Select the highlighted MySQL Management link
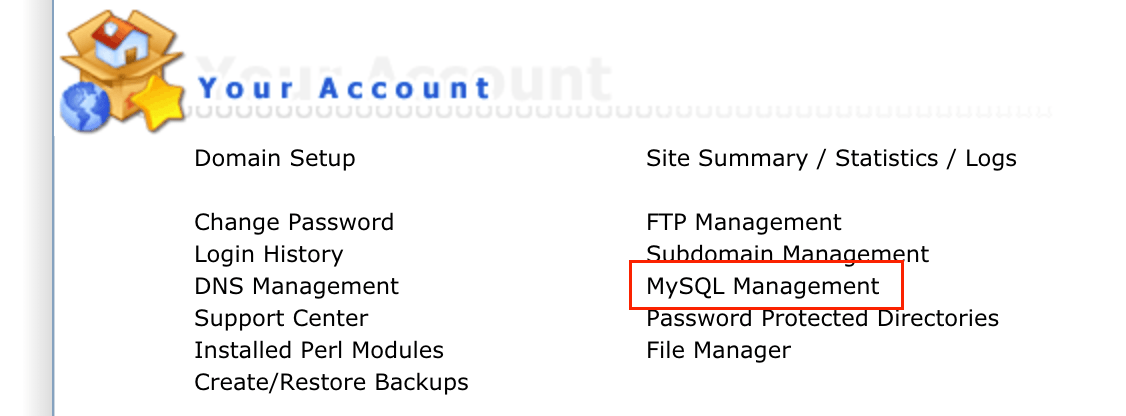Viewport: 1126px width, 416px height. point(763,286)
